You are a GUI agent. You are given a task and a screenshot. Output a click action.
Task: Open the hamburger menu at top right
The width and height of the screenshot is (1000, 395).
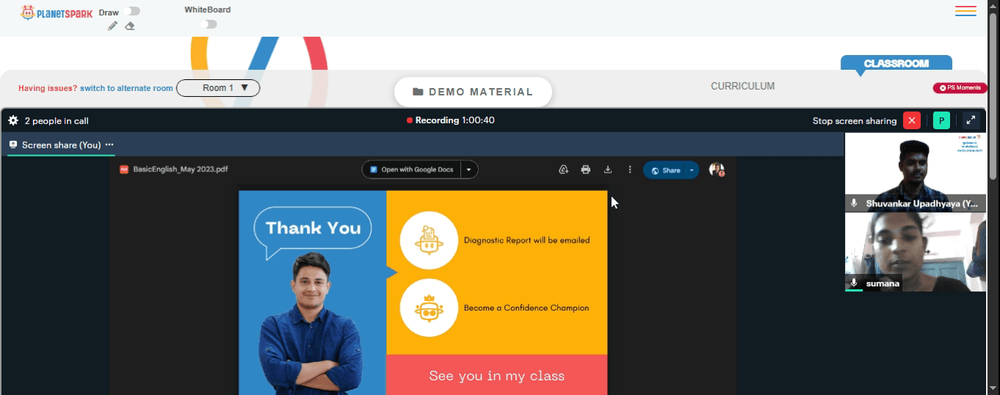(966, 11)
